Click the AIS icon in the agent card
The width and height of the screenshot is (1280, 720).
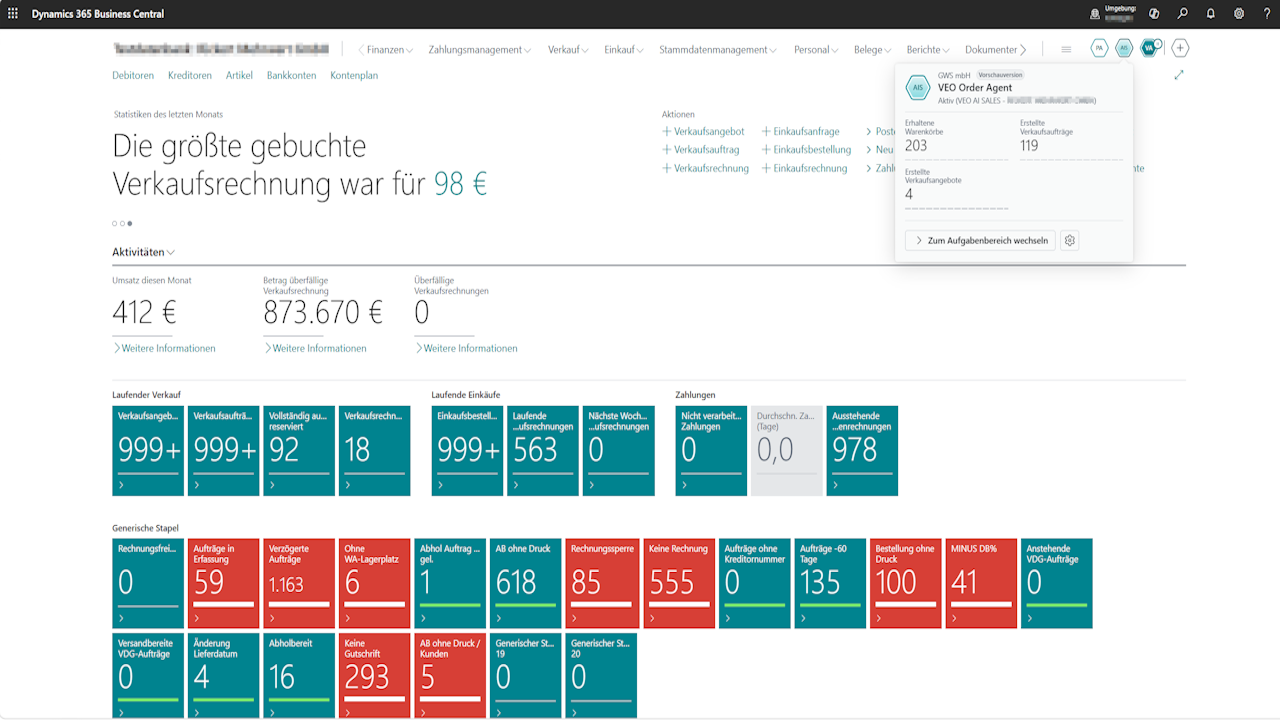pyautogui.click(x=917, y=88)
